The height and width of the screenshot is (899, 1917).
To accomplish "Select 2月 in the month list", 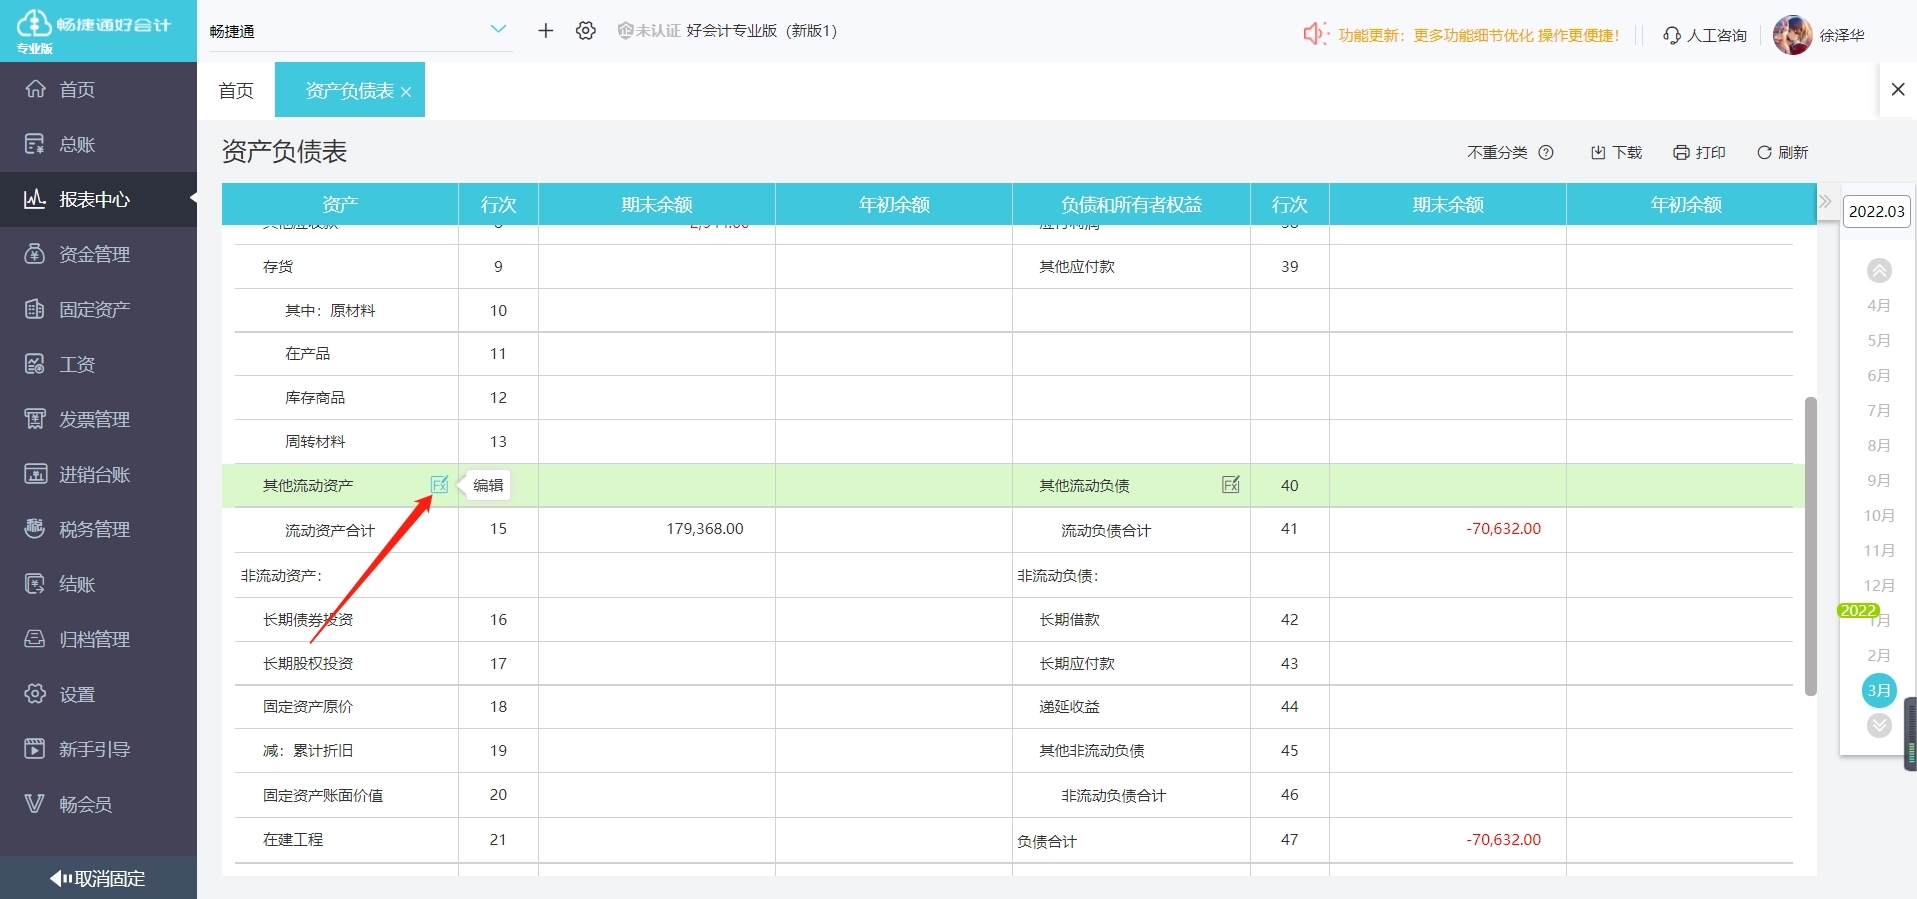I will point(1879,655).
